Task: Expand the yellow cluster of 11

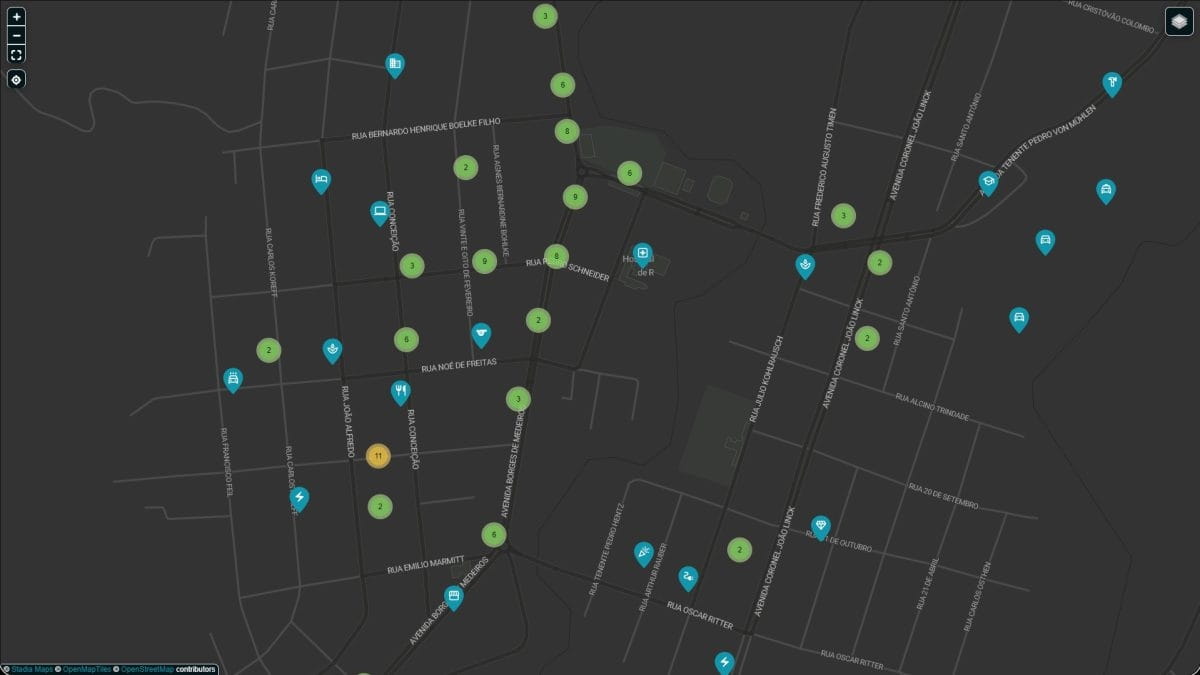Action: 377,456
